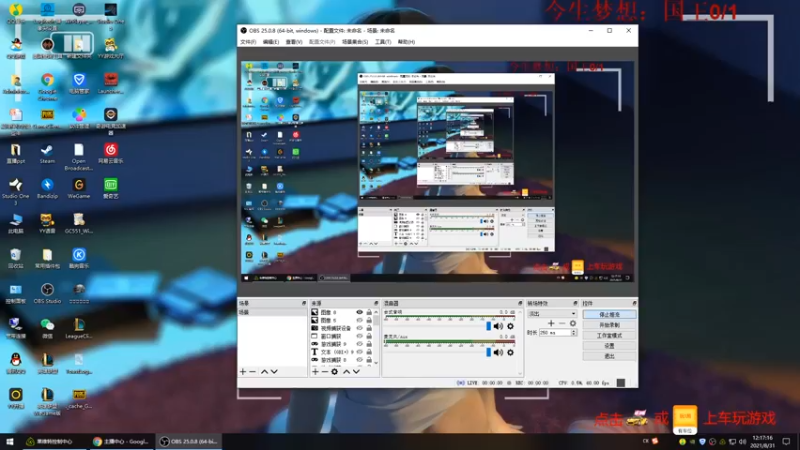The image size is (800, 450).
Task: Open OBS 设置 settings button
Action: [609, 346]
